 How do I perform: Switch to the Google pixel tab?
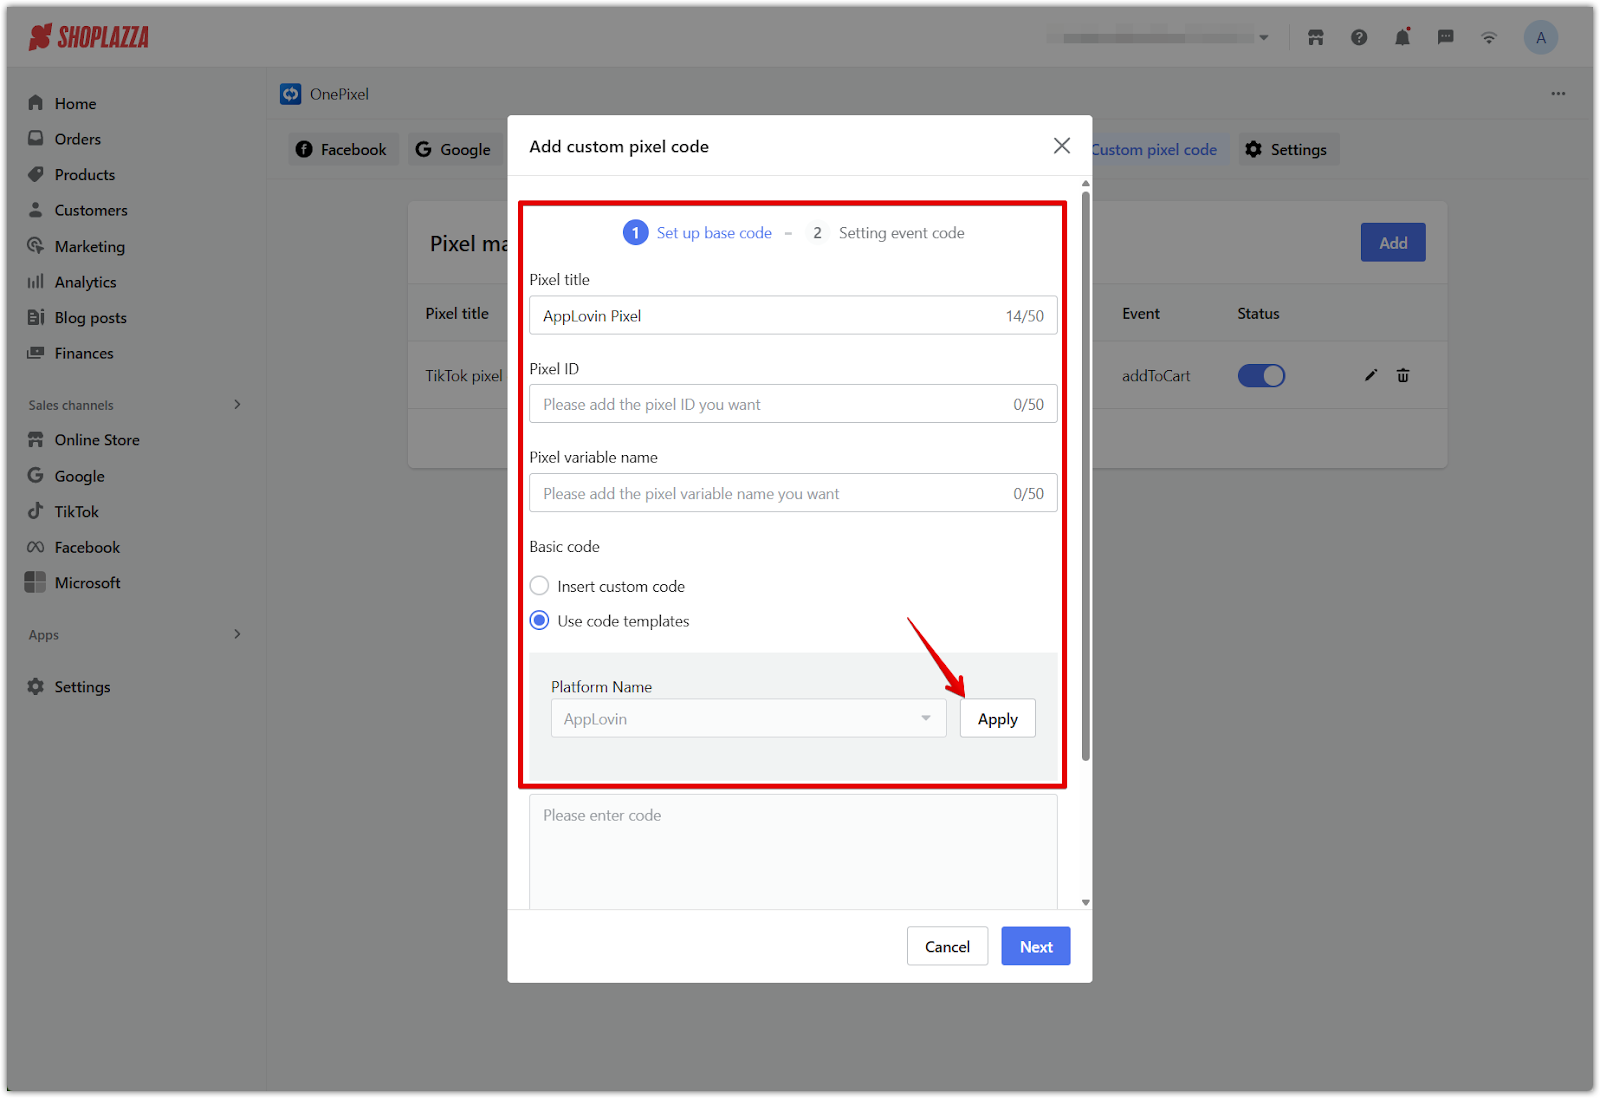(x=453, y=149)
